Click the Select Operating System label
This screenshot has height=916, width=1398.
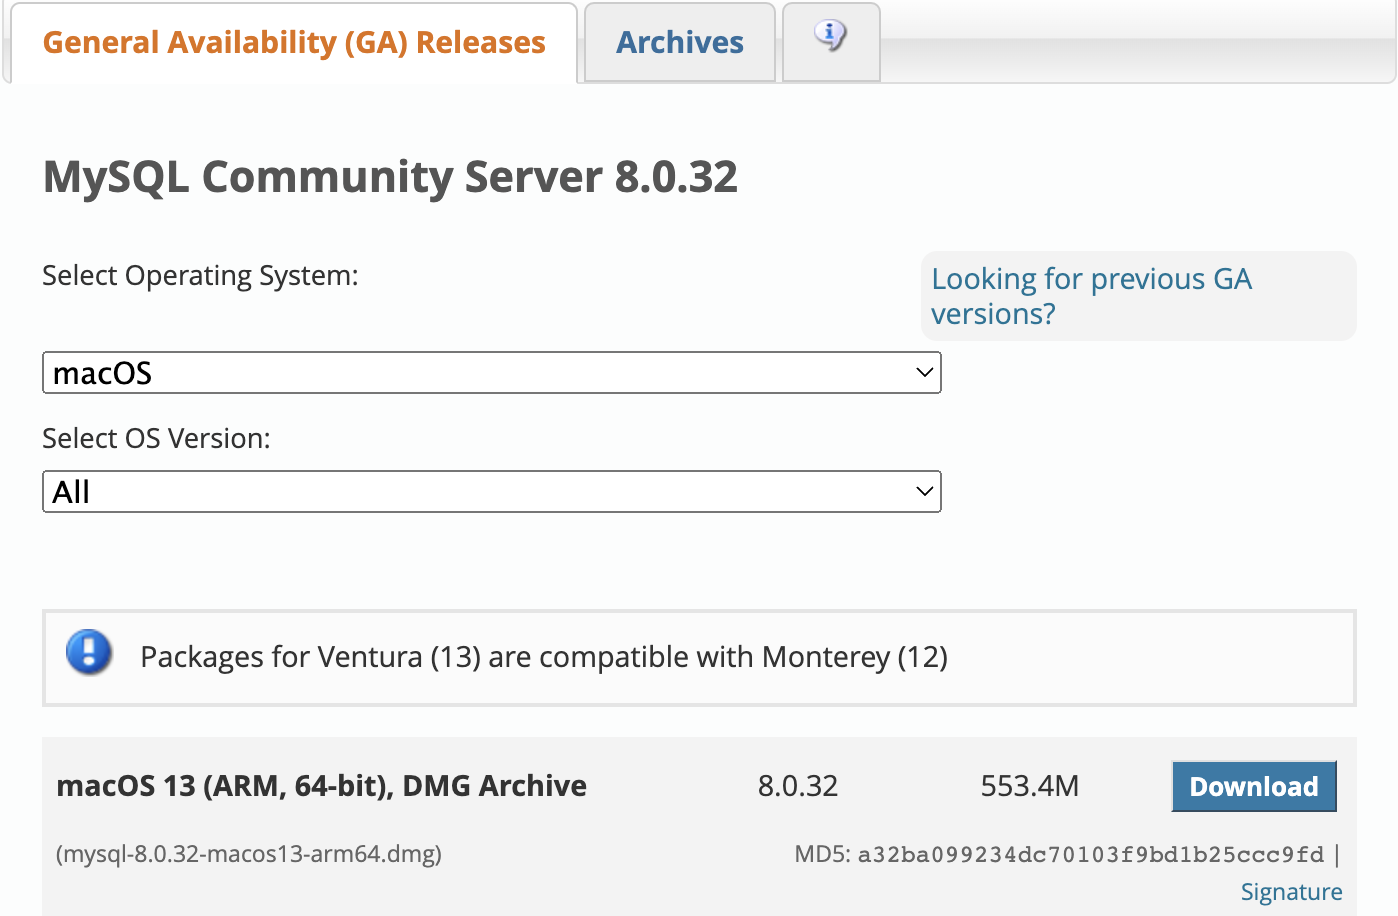pos(200,276)
